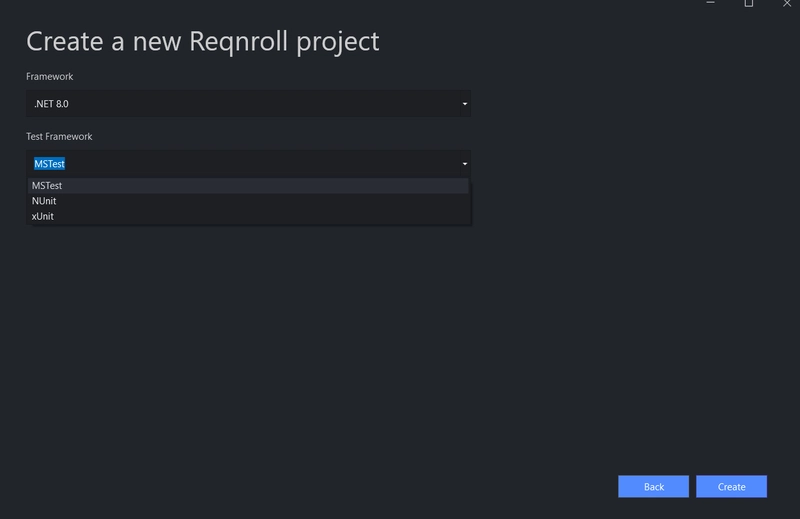Open the Framework dropdown arrow
The width and height of the screenshot is (800, 519).
[465, 103]
